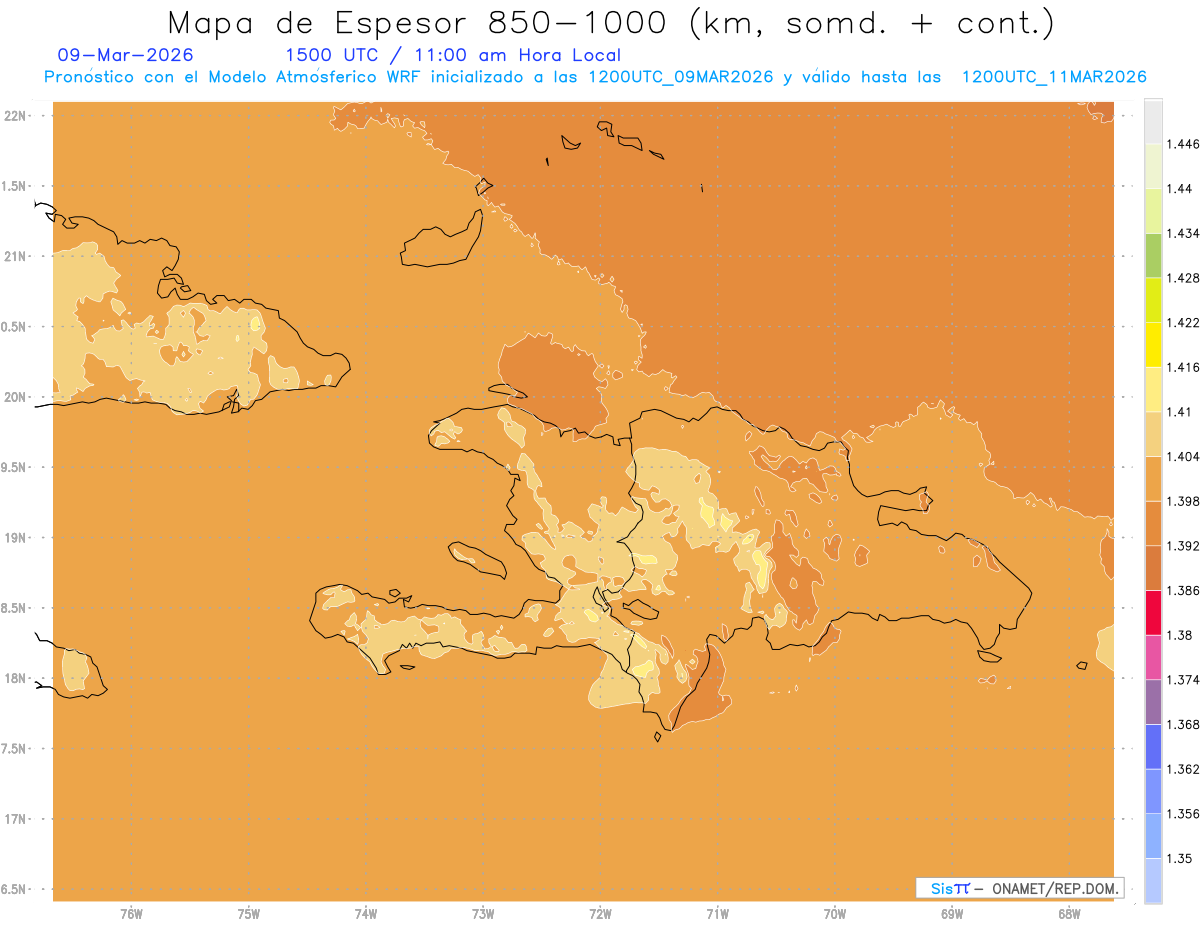Click the '70W' longitude axis label
This screenshot has width=1200, height=927.
[835, 913]
